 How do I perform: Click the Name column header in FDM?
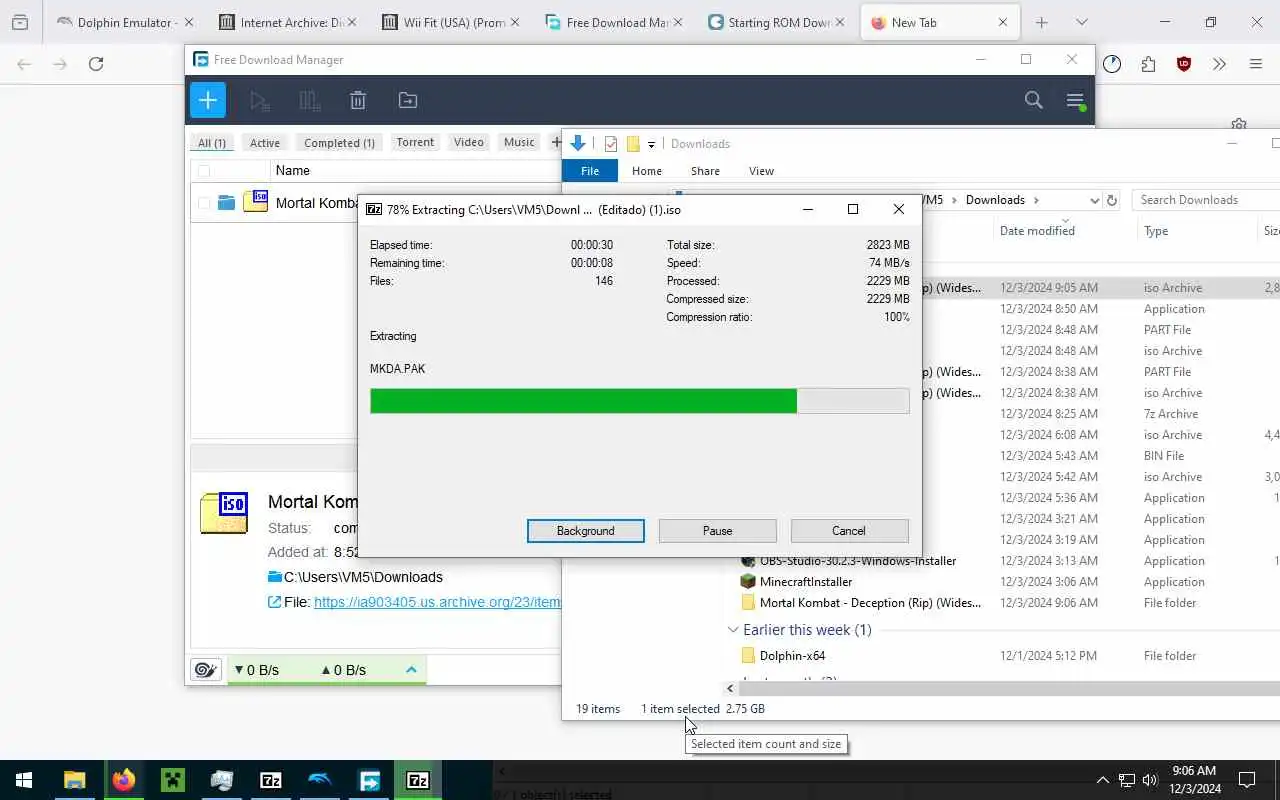293,171
